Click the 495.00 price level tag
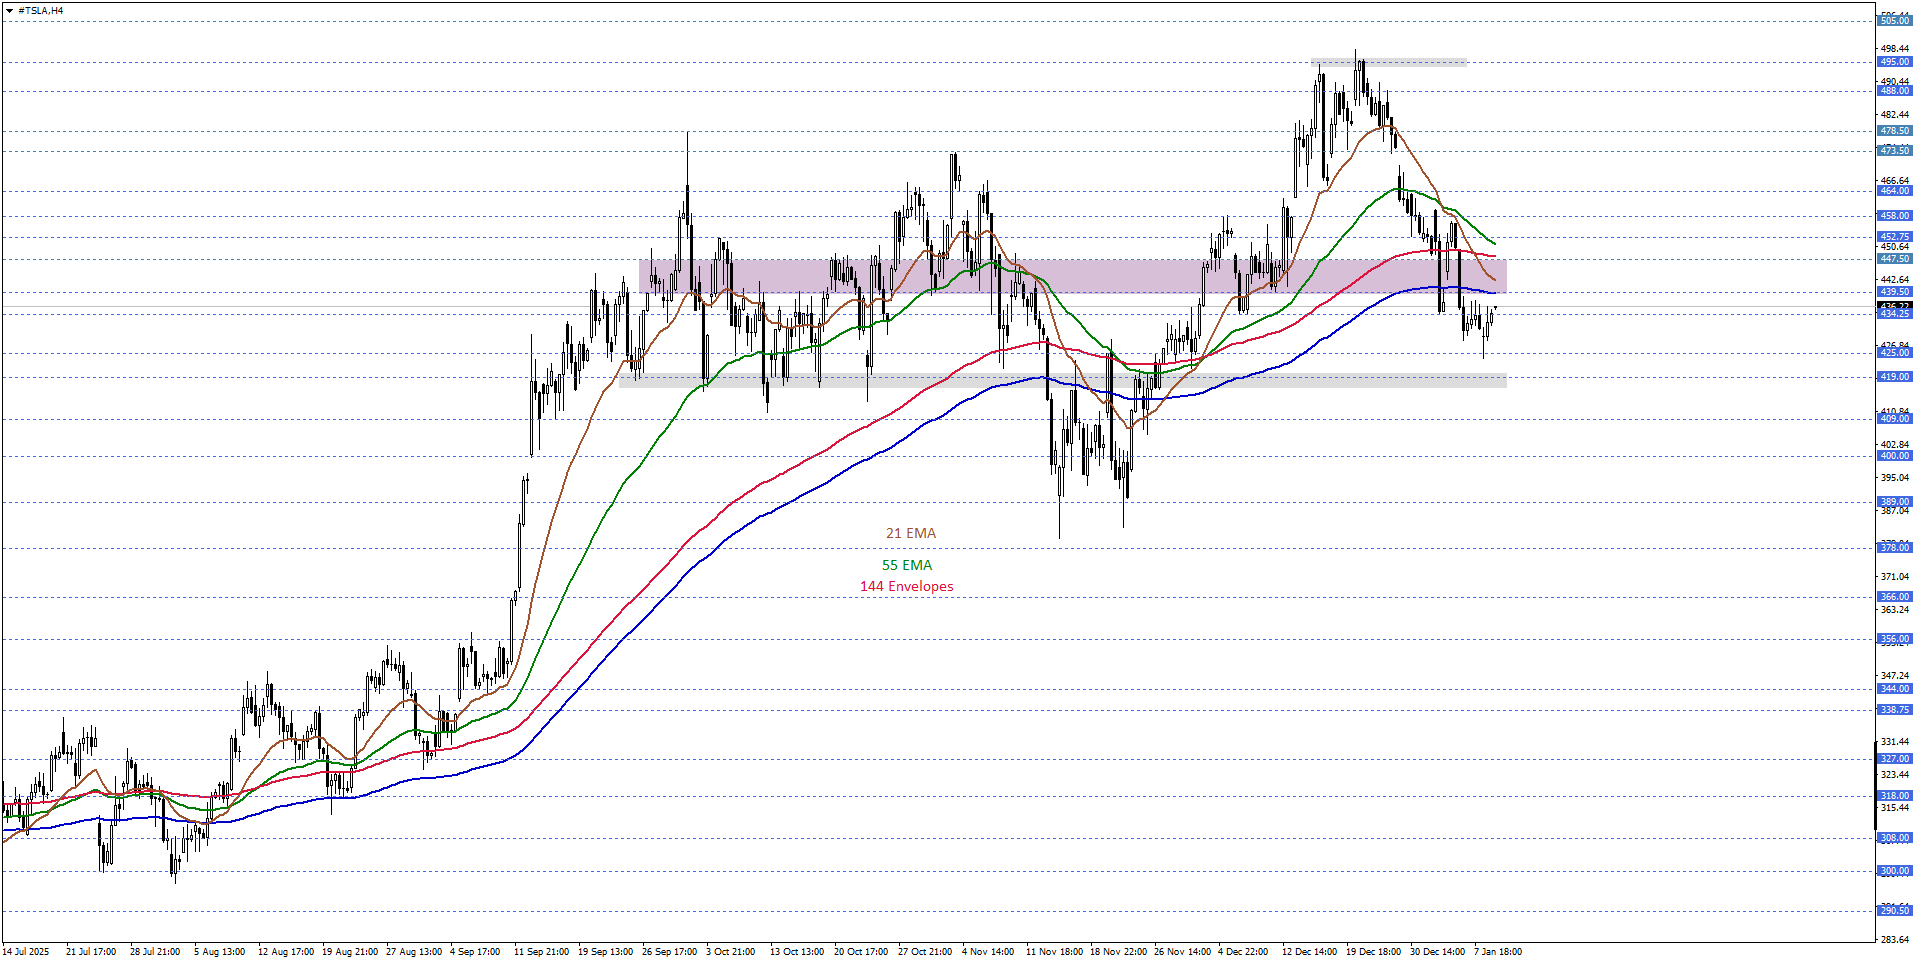 click(1894, 62)
